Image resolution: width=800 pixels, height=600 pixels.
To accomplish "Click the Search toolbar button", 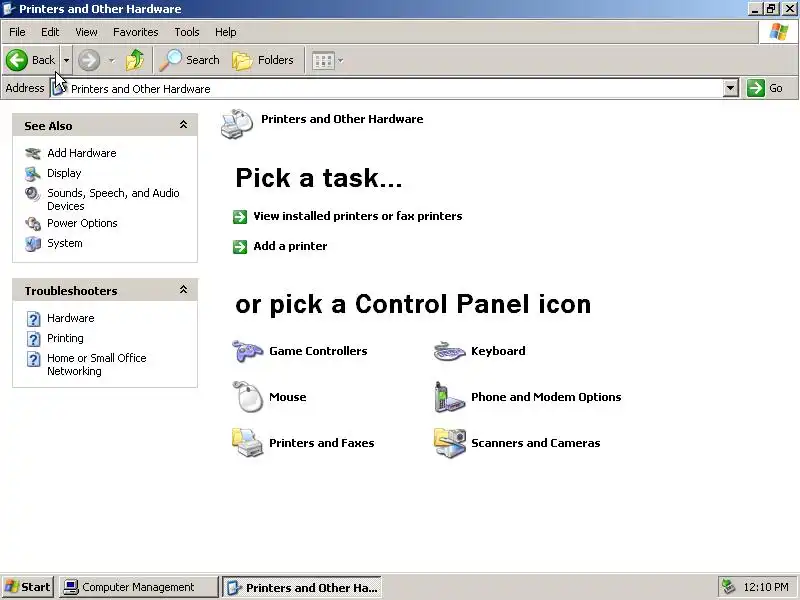I will [189, 60].
